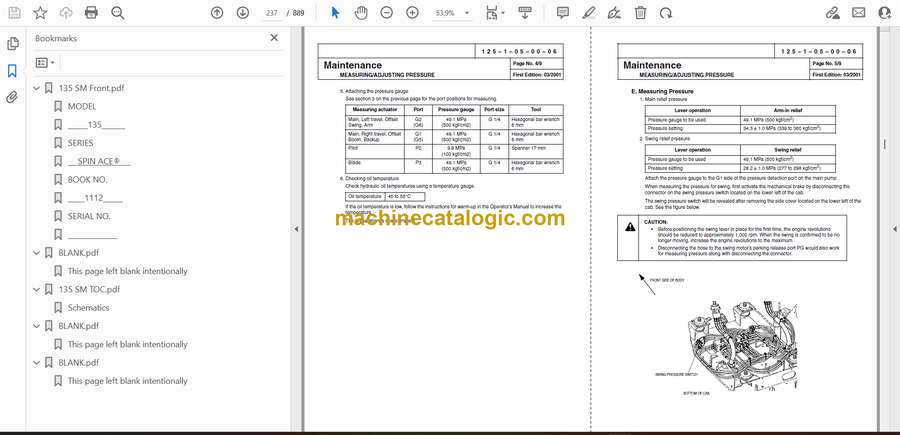Select the MODEL bookmark
This screenshot has height=435, width=900.
[82, 107]
